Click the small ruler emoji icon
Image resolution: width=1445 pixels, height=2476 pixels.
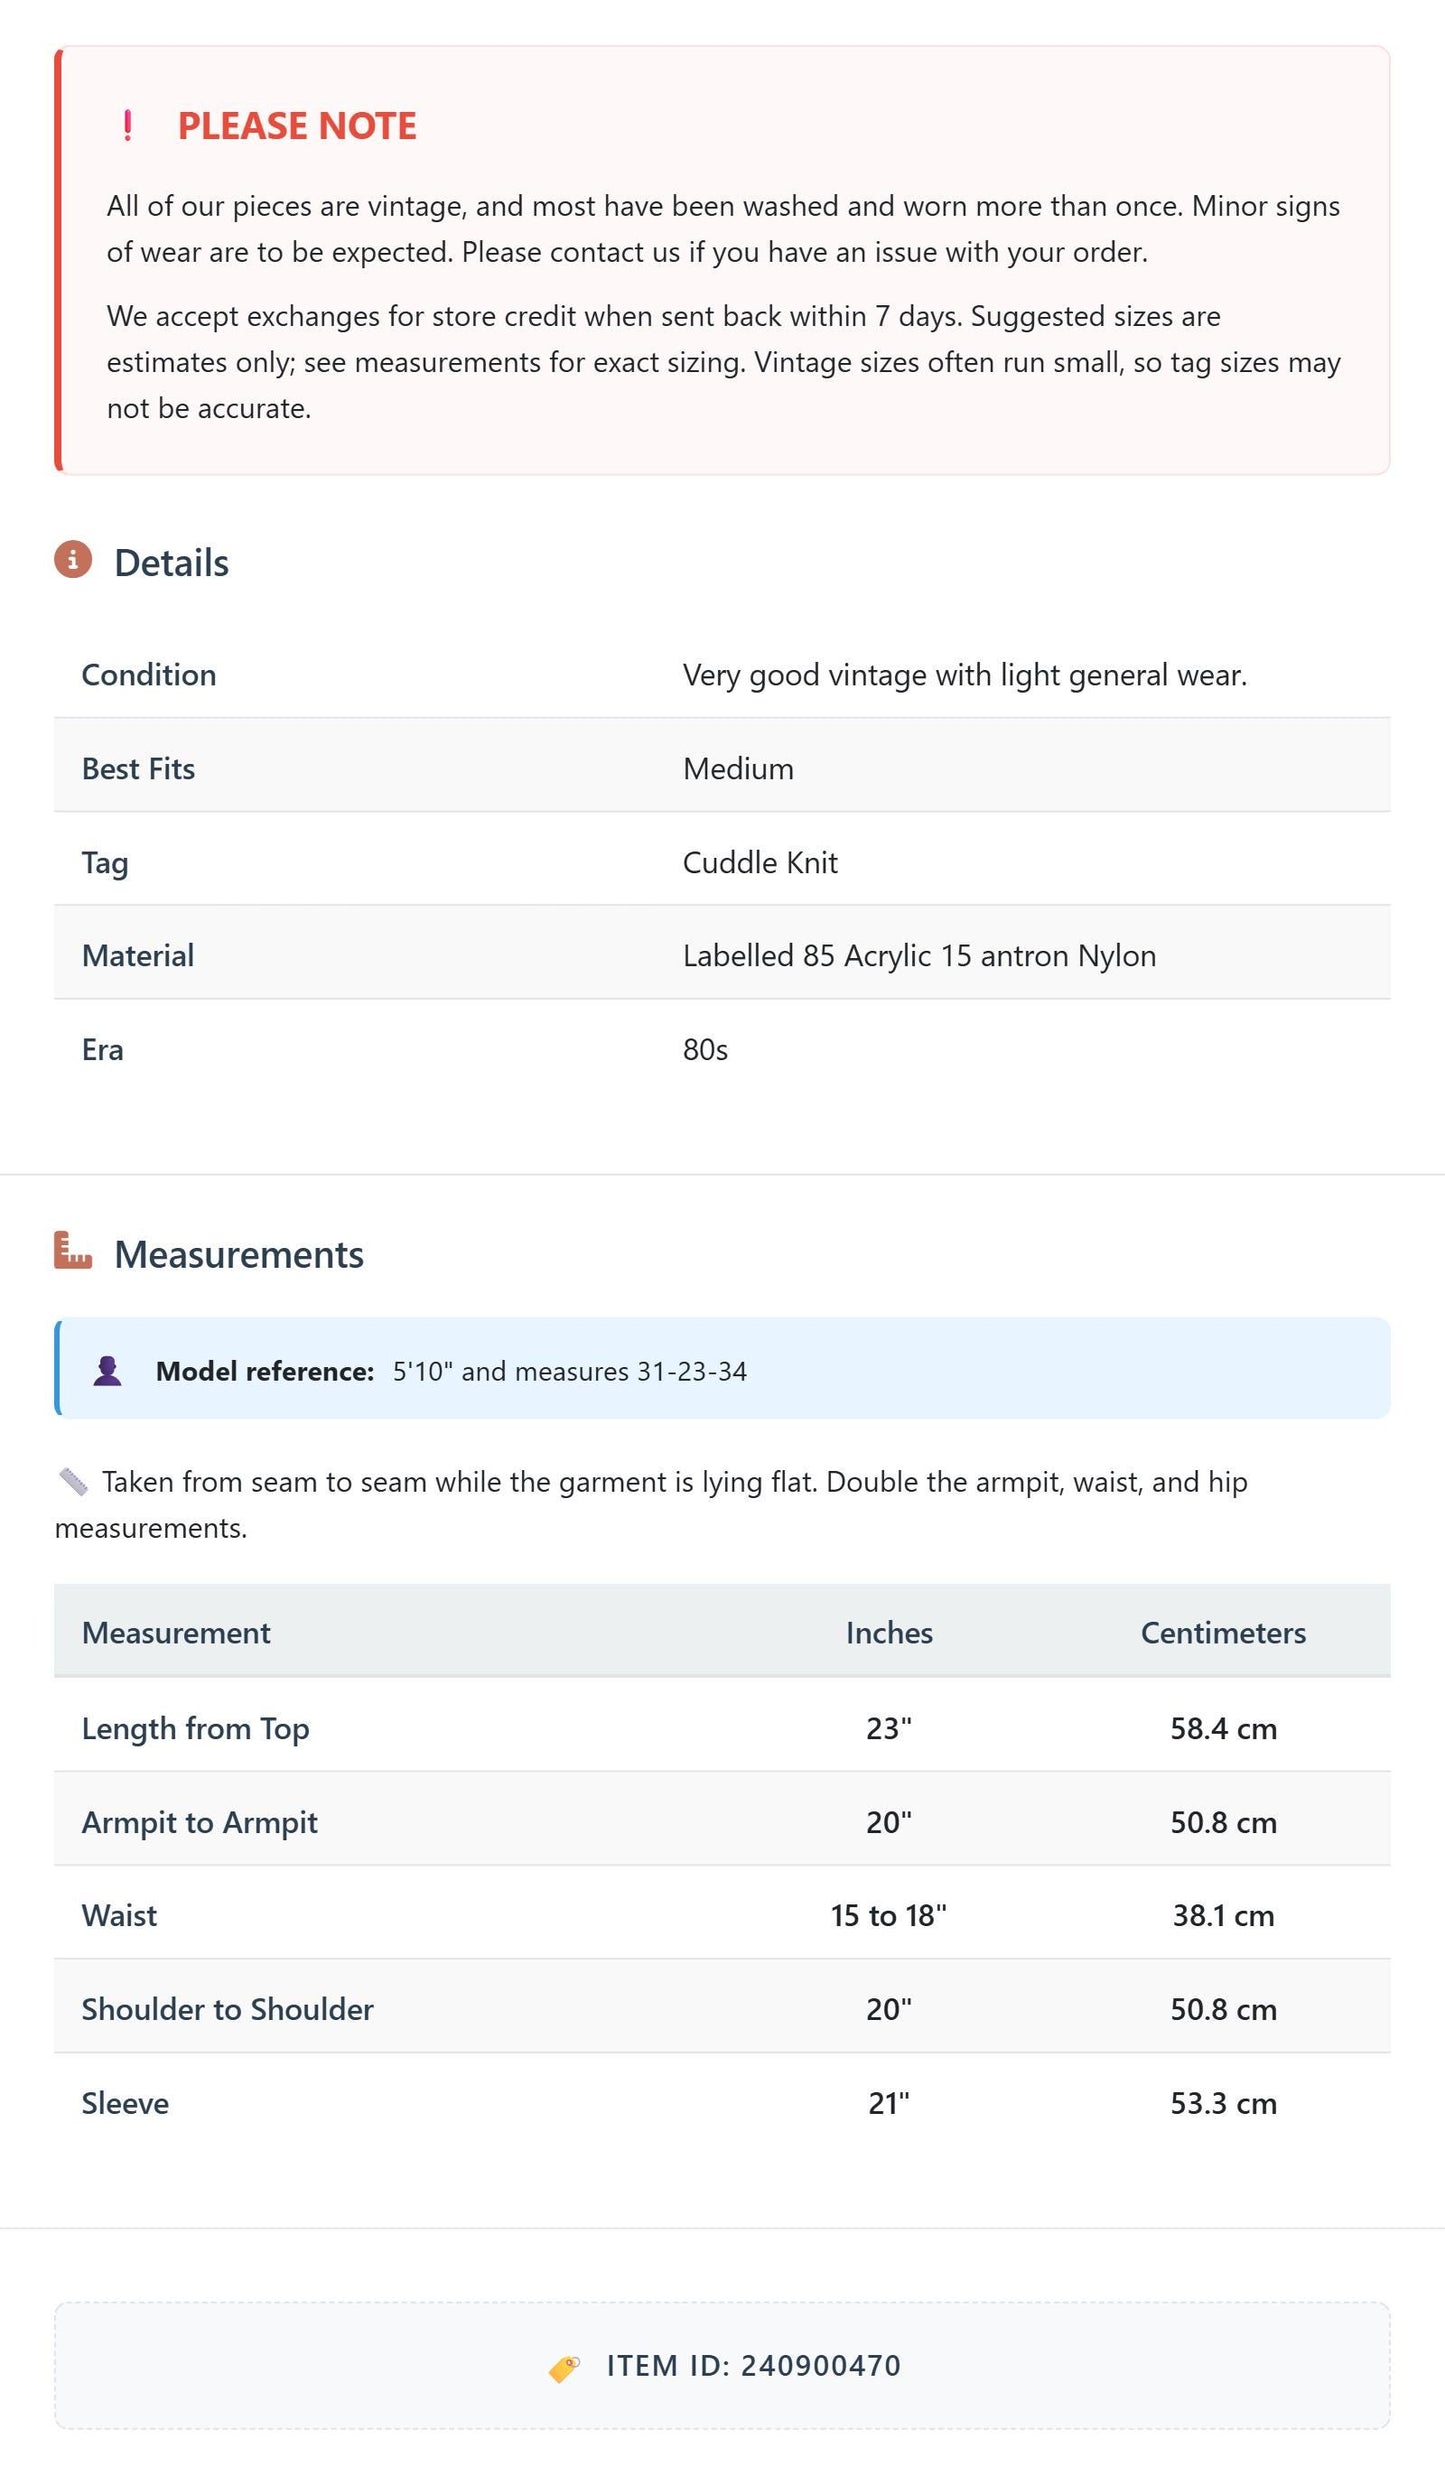click(x=73, y=1481)
